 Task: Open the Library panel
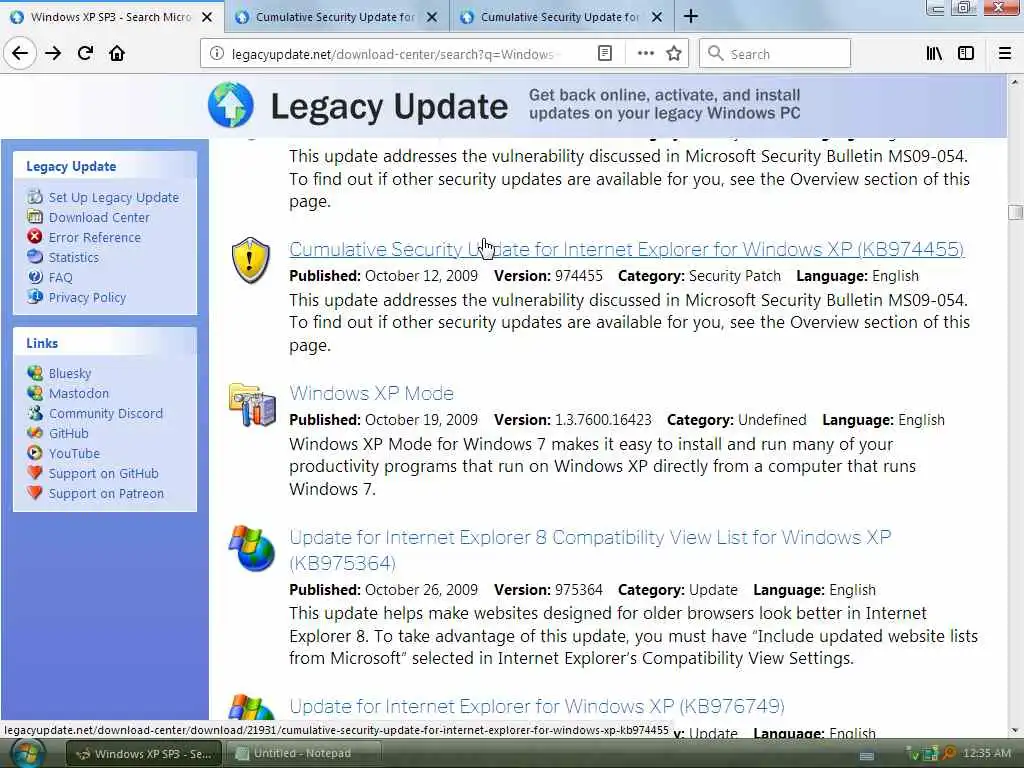tap(934, 54)
